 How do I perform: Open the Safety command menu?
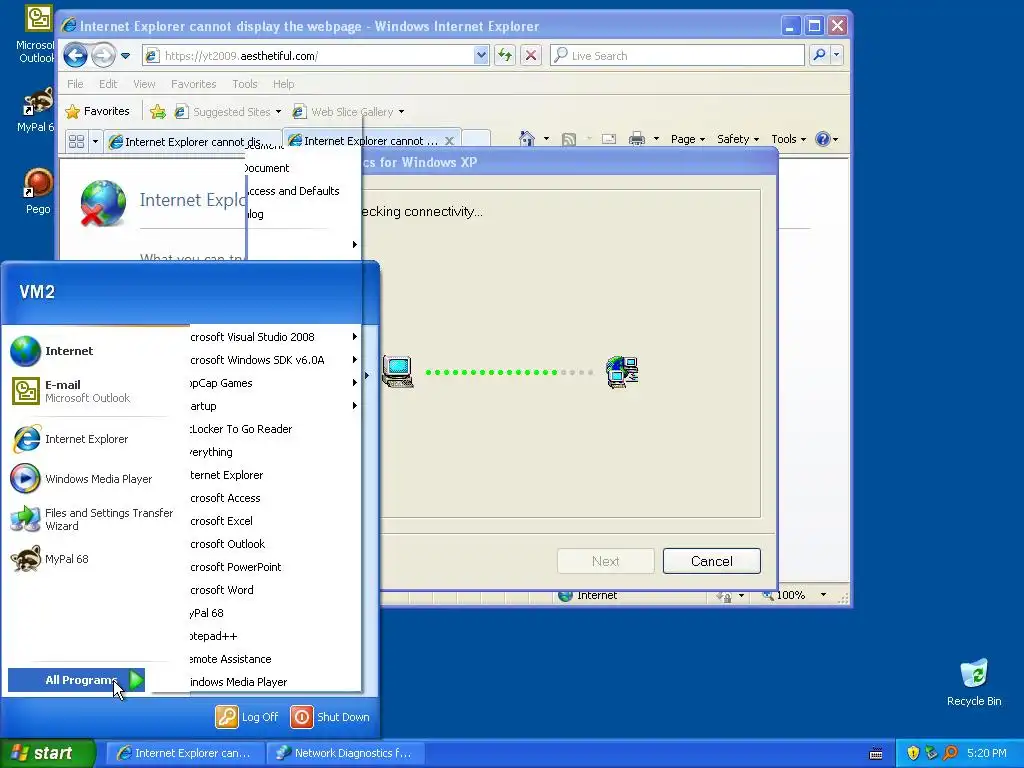click(738, 139)
